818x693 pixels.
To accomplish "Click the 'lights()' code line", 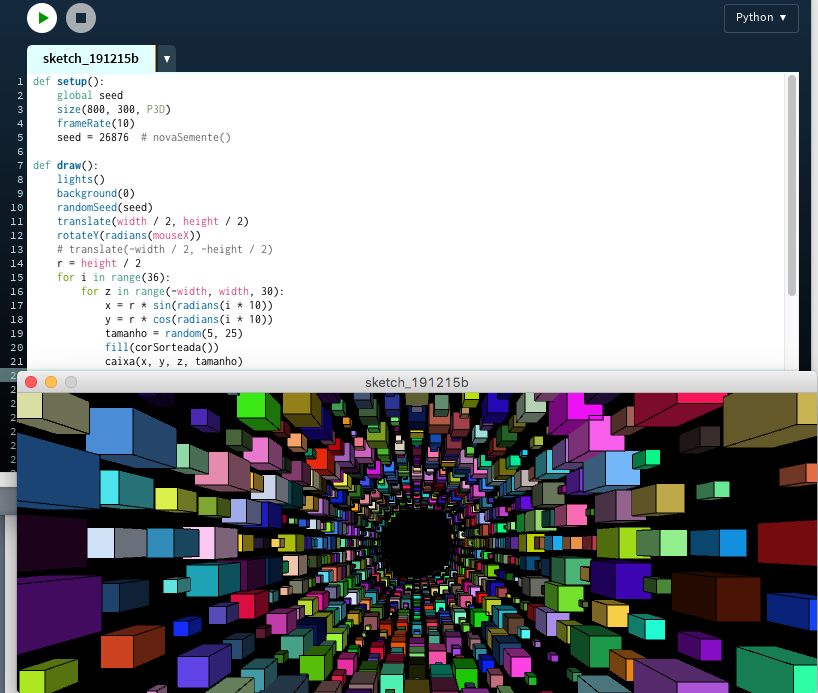I will [x=80, y=180].
